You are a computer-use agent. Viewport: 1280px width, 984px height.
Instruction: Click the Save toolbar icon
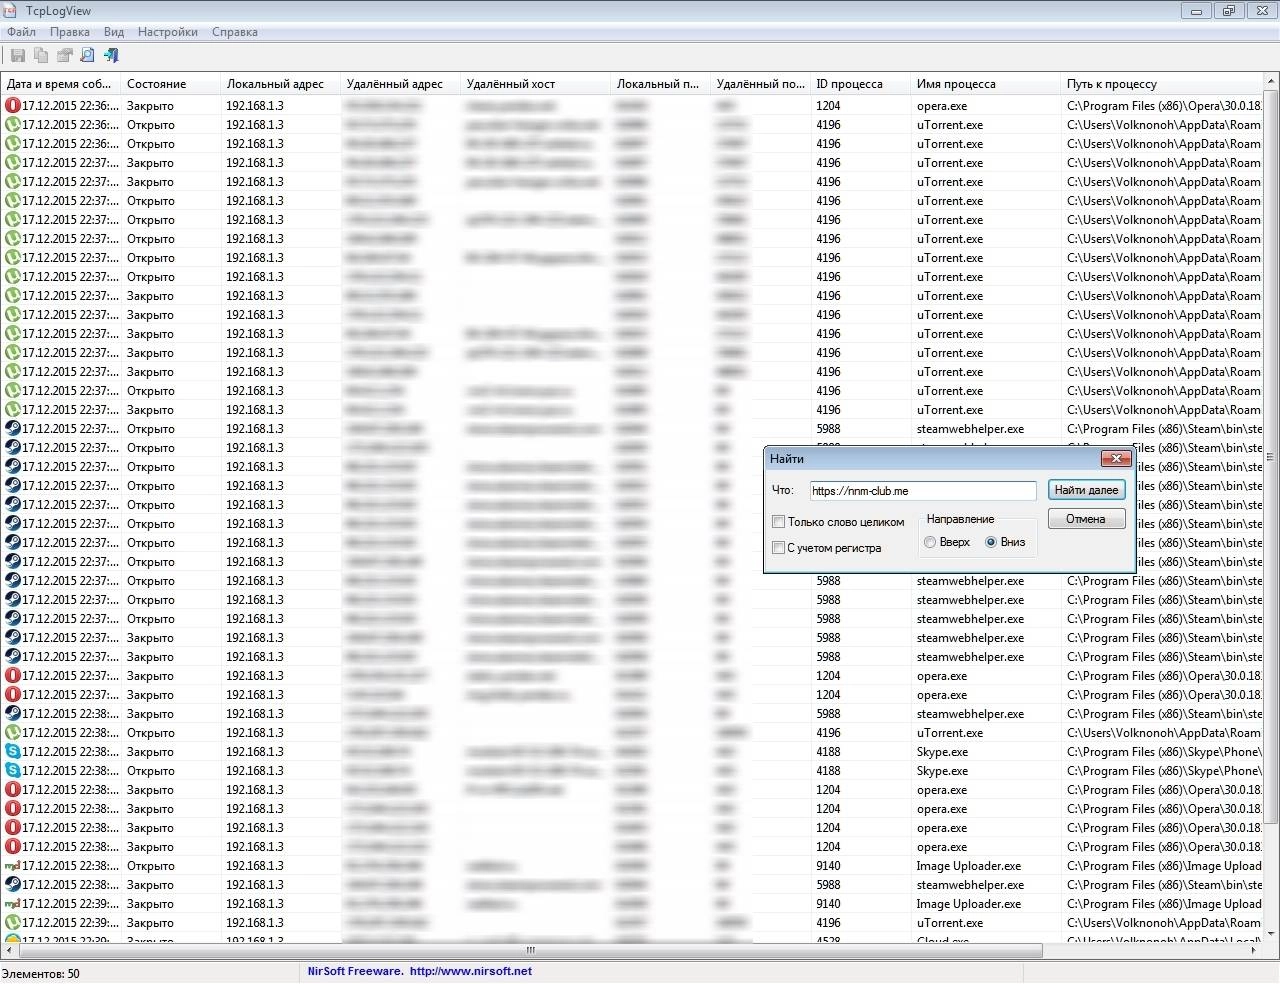pyautogui.click(x=17, y=56)
